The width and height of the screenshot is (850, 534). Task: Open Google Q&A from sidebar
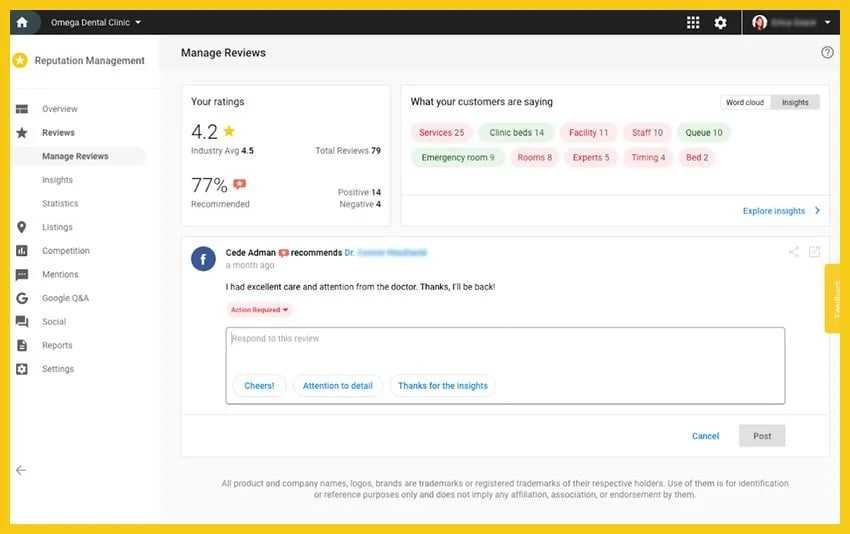pyautogui.click(x=65, y=298)
